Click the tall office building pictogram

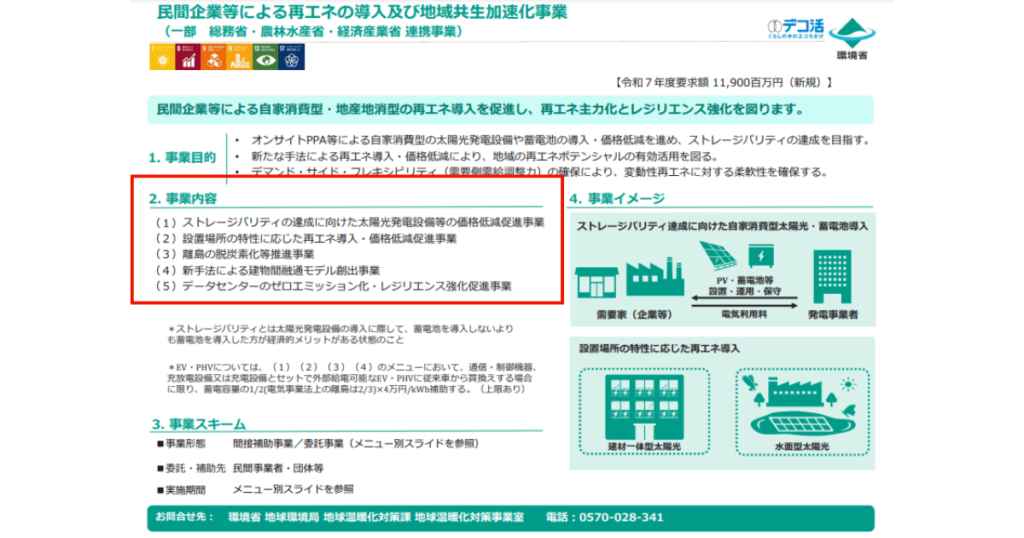pos(832,276)
